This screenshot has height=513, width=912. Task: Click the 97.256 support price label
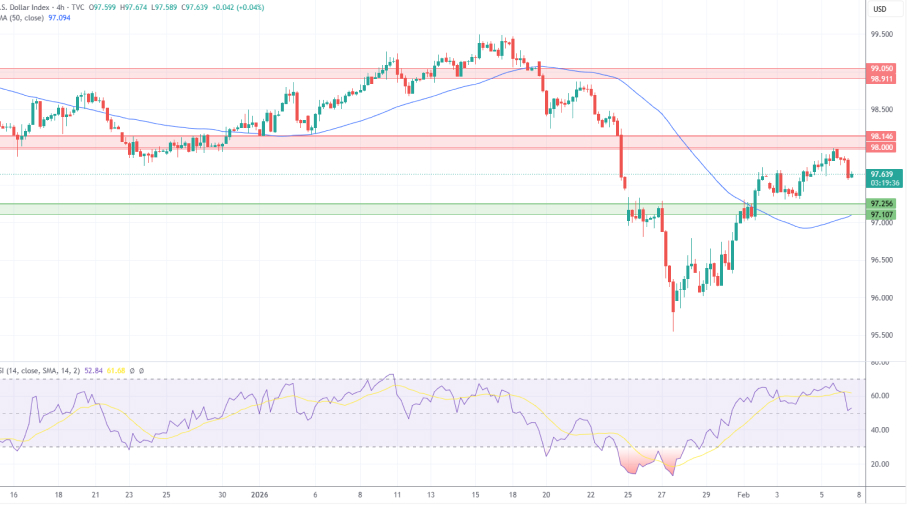point(882,204)
